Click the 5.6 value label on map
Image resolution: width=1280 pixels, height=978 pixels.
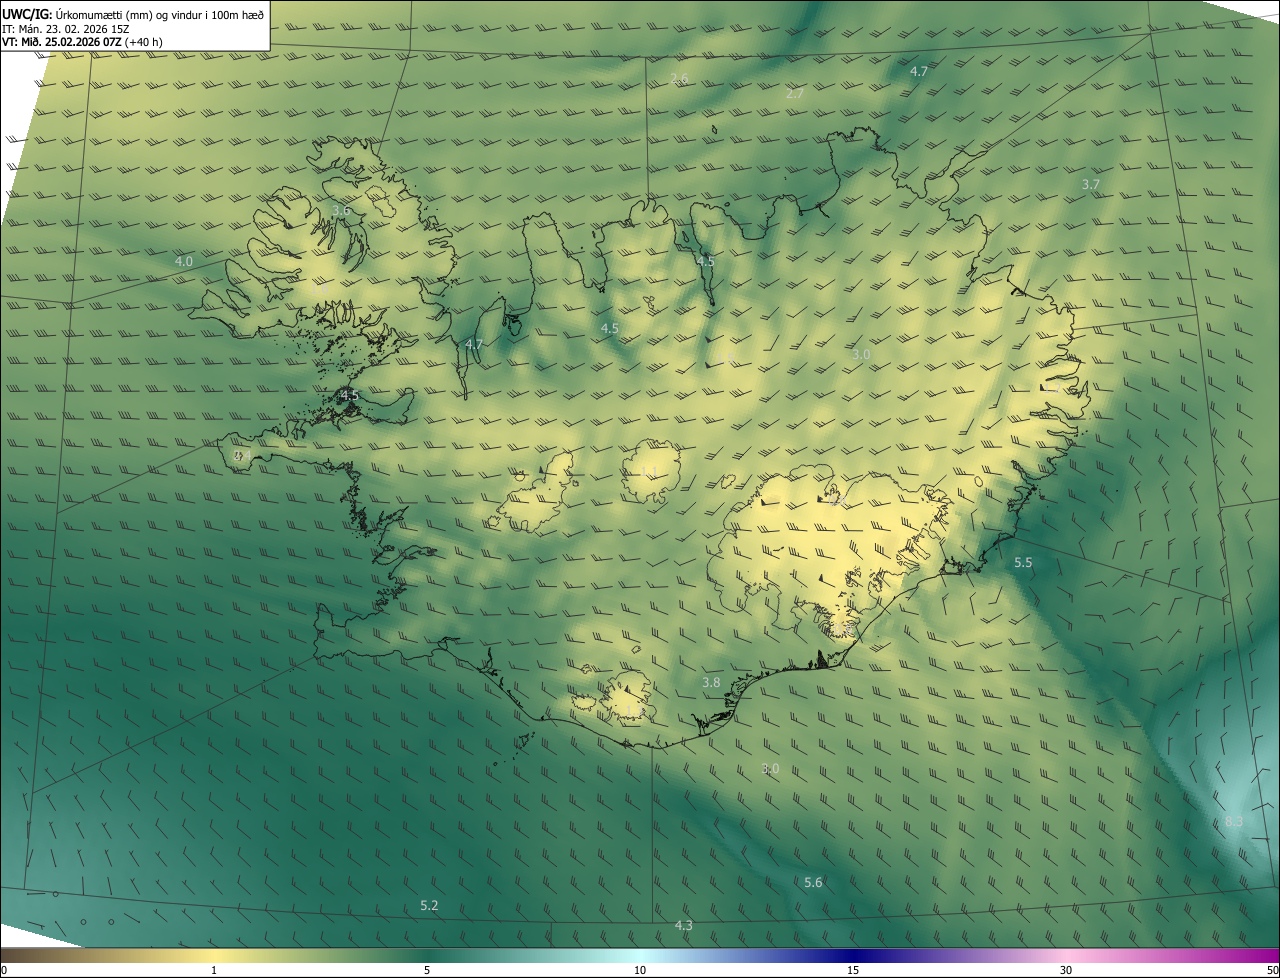[x=813, y=882]
